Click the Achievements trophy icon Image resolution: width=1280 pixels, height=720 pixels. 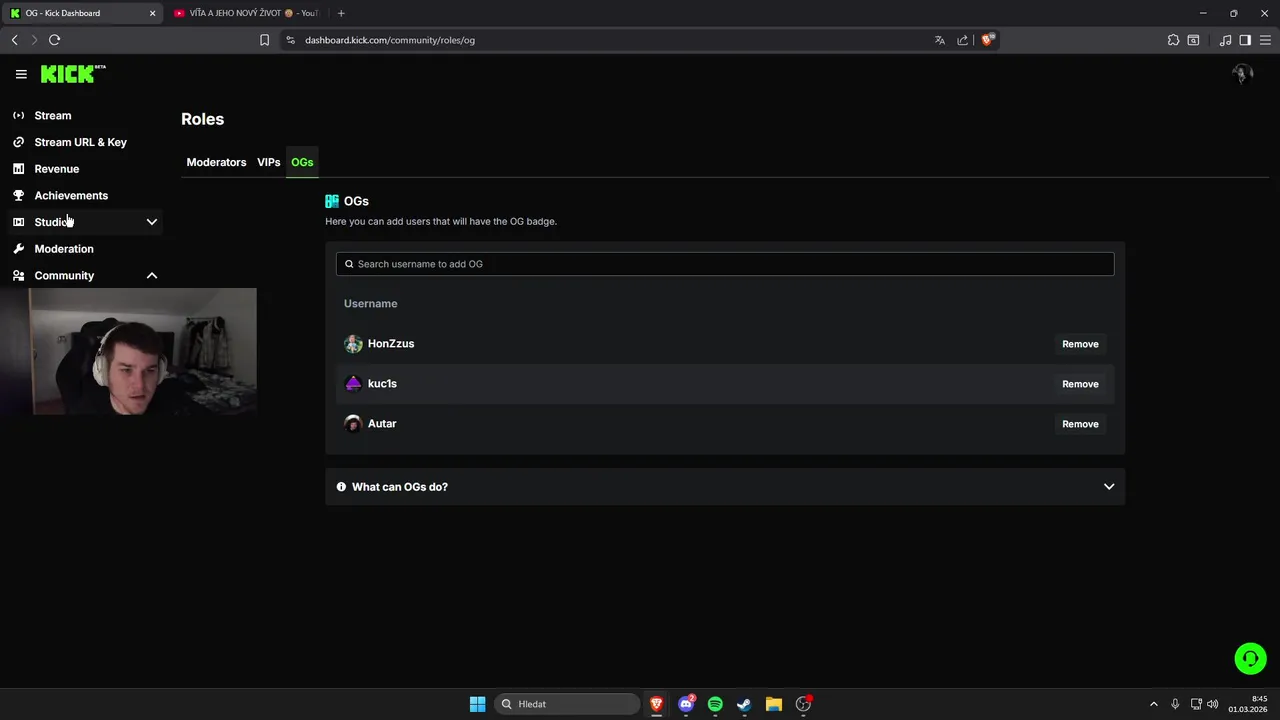tap(18, 195)
